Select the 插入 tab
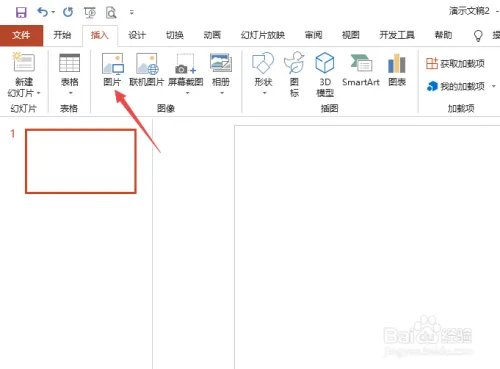The width and height of the screenshot is (500, 369). click(100, 35)
